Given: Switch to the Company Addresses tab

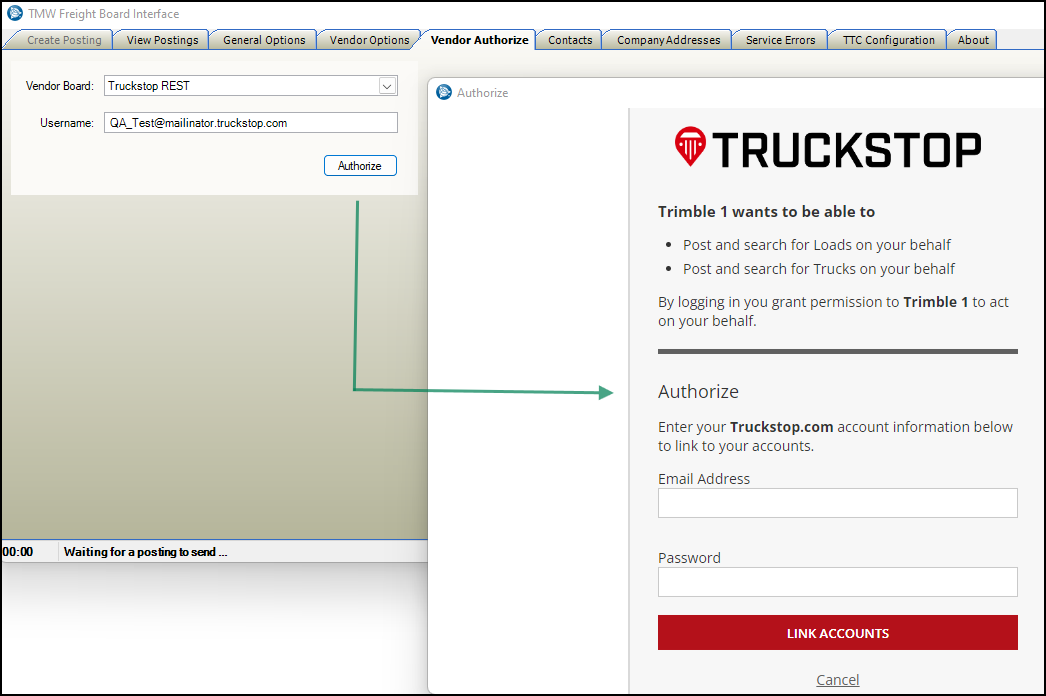Looking at the screenshot, I should pyautogui.click(x=666, y=39).
